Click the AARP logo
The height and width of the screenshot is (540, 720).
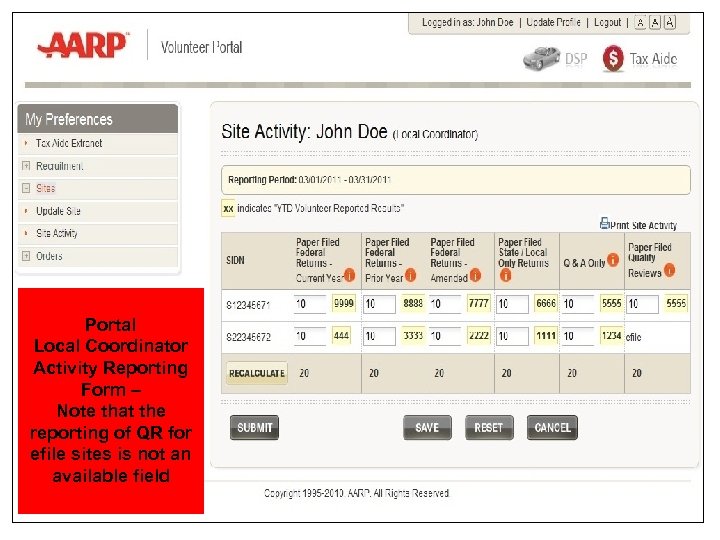pyautogui.click(x=83, y=45)
